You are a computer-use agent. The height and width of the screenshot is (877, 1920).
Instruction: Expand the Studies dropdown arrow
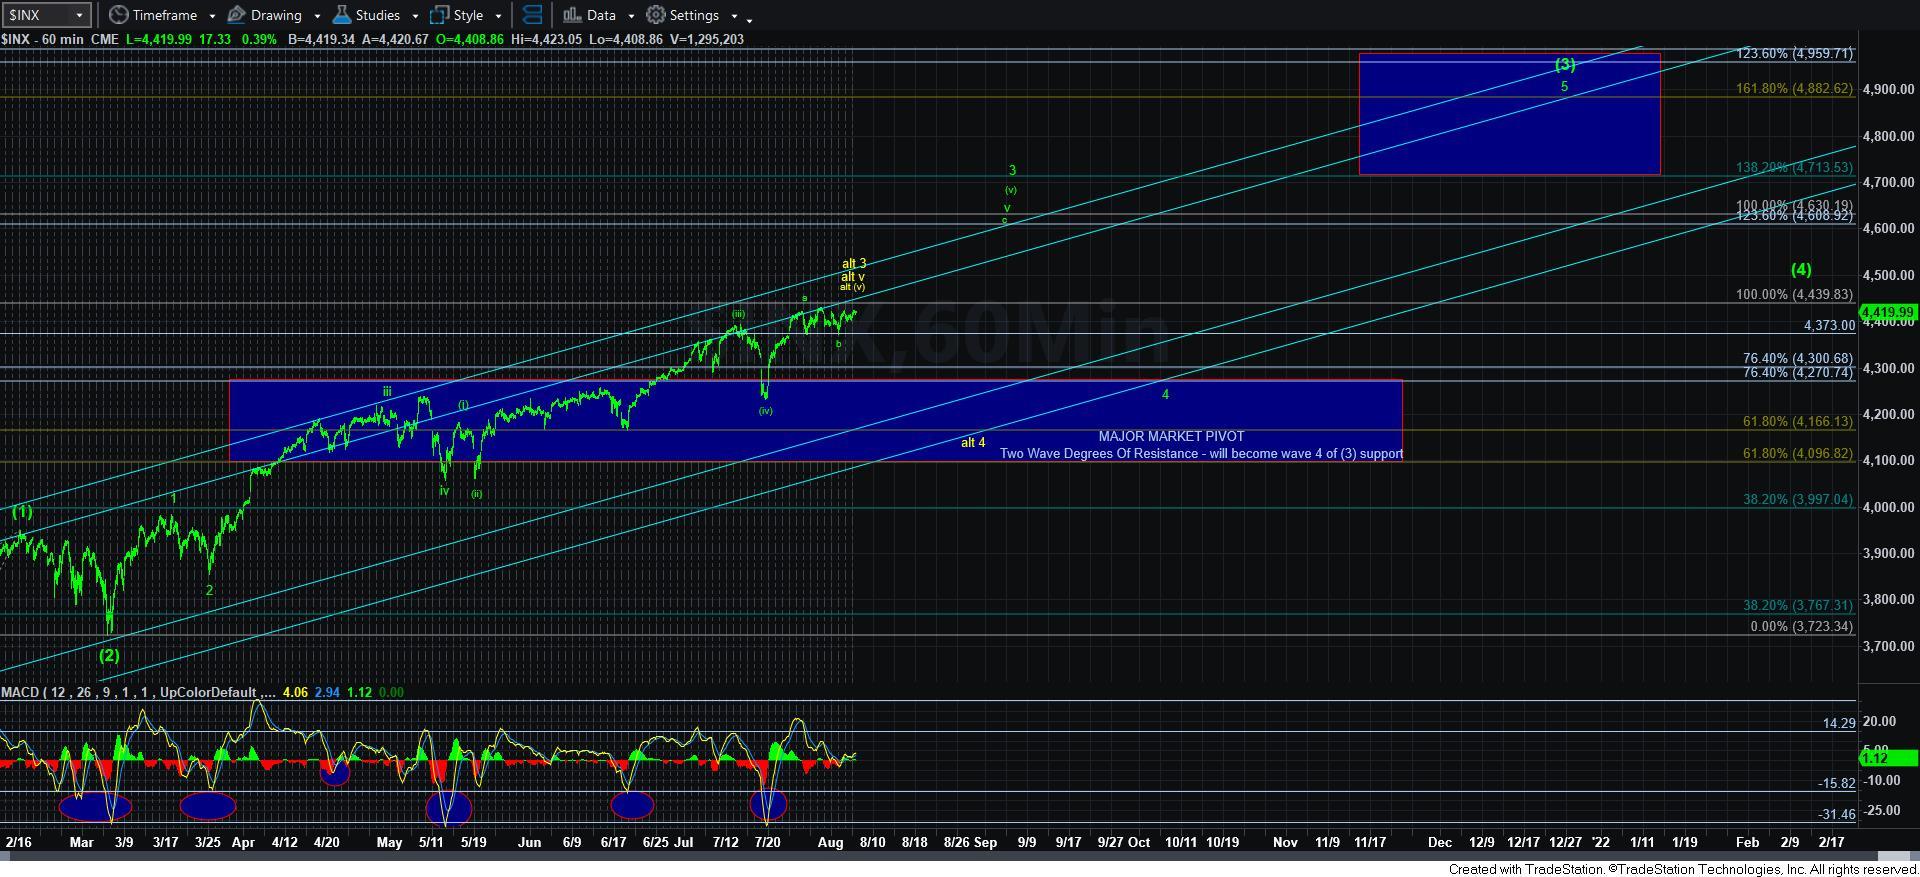click(x=415, y=16)
